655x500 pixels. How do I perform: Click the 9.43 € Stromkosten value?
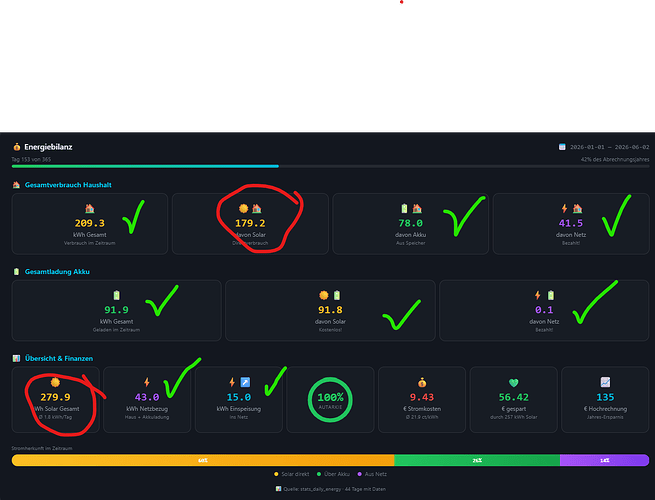(x=422, y=397)
